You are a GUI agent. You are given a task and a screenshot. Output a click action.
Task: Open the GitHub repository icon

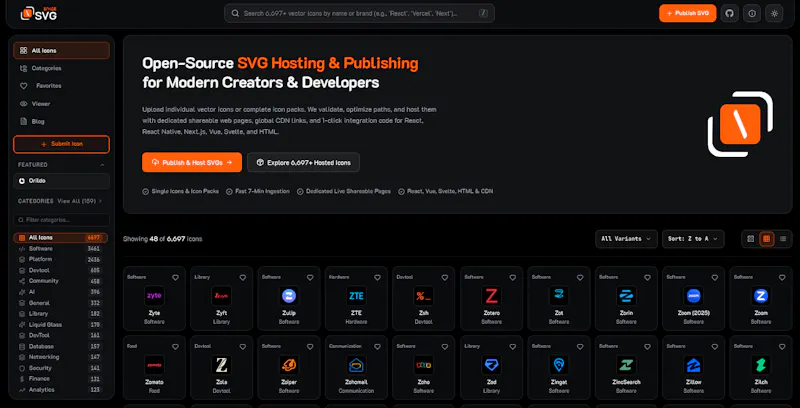point(729,13)
